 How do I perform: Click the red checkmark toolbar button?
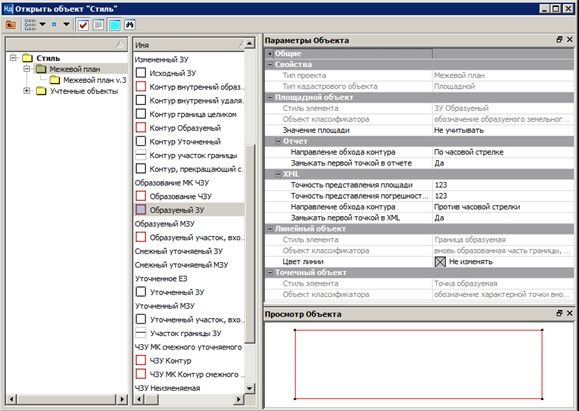coord(83,25)
